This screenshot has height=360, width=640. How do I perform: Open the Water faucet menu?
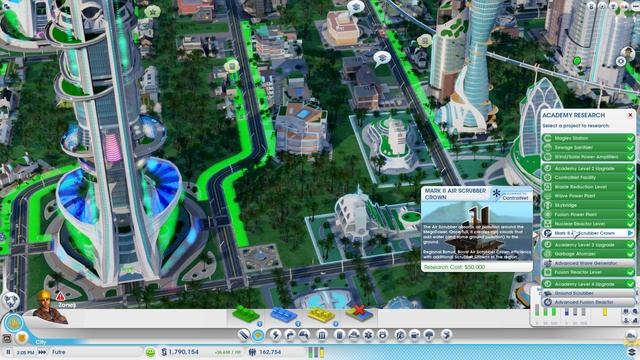coord(290,335)
